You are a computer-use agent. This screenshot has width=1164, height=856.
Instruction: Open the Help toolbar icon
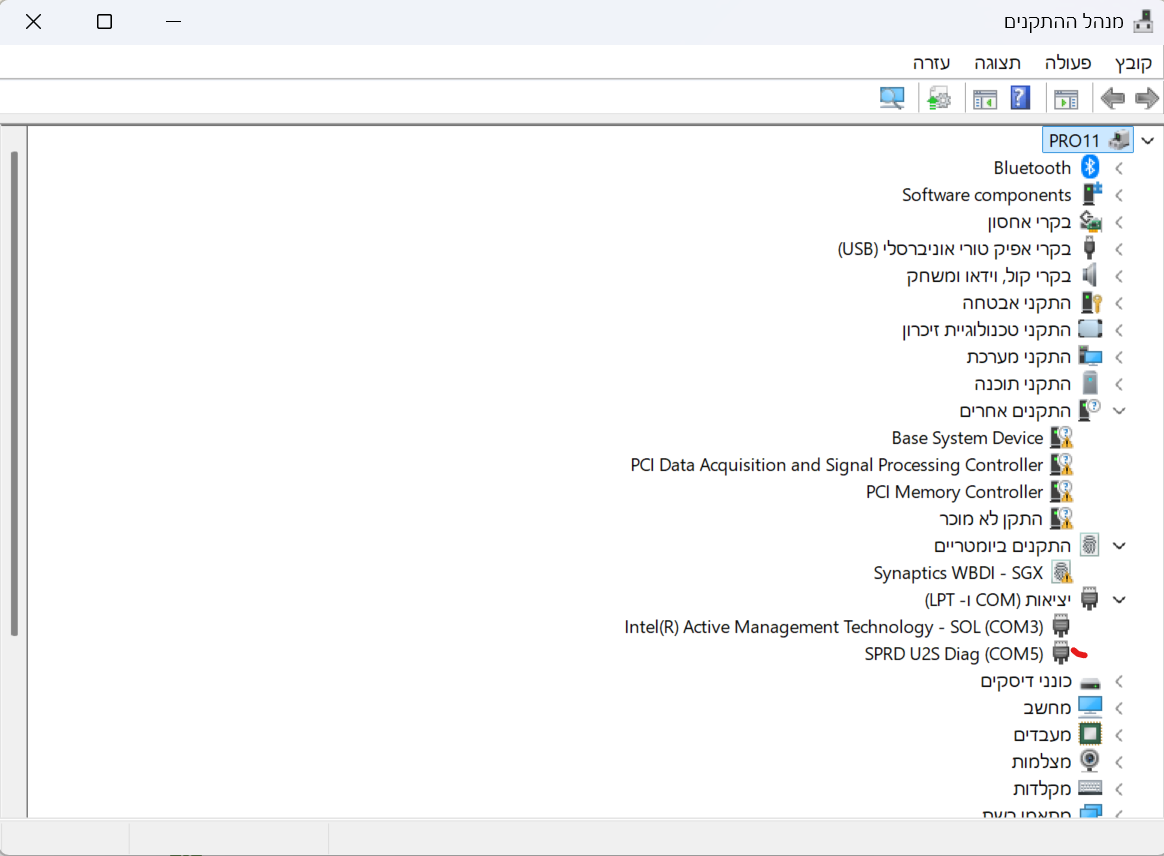click(x=1019, y=97)
